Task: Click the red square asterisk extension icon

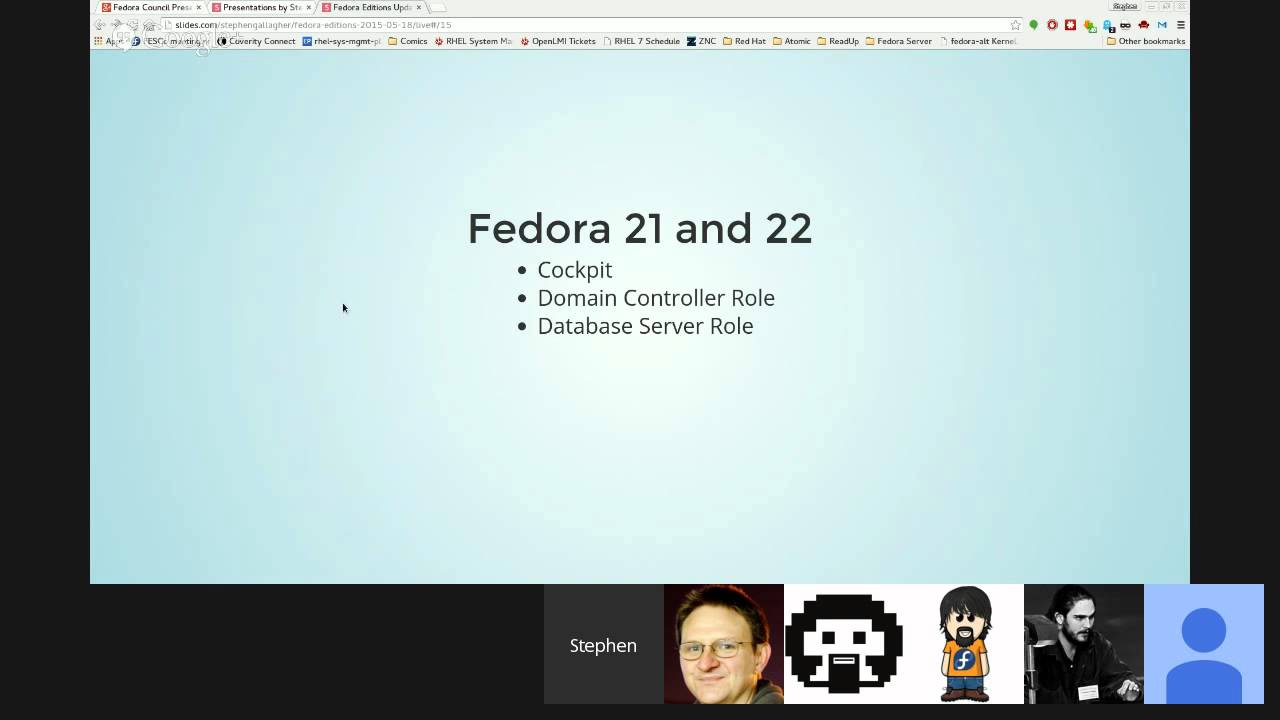Action: click(x=1070, y=25)
